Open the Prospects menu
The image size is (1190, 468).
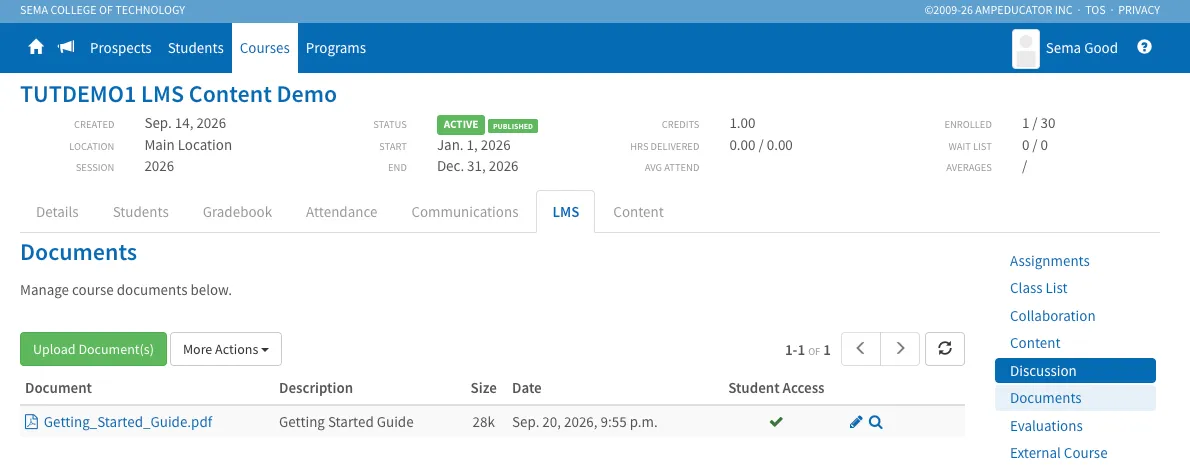tap(121, 48)
